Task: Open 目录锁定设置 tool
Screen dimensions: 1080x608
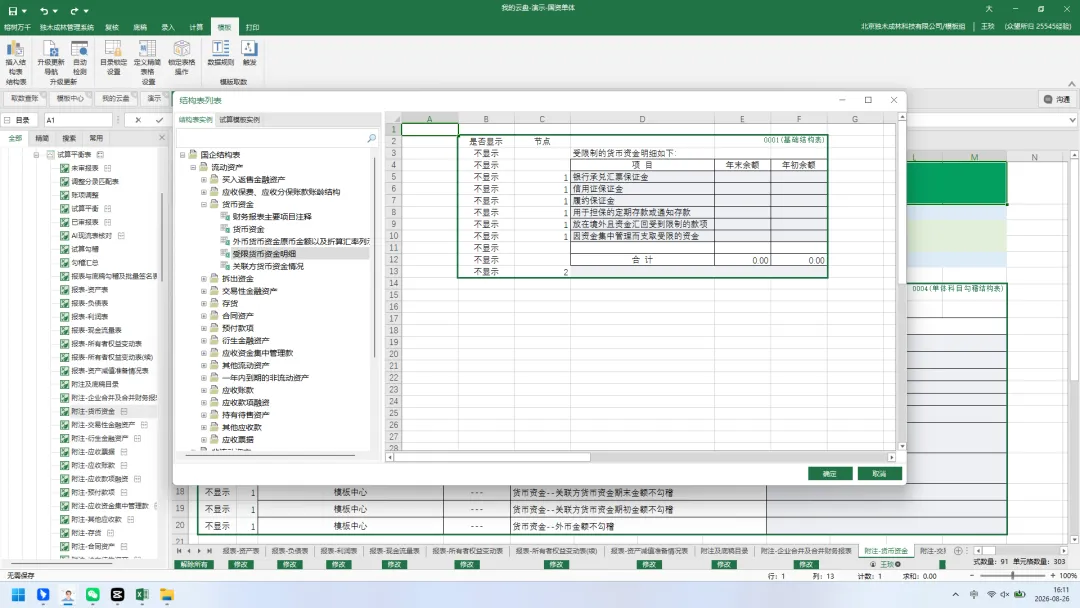Action: pyautogui.click(x=113, y=57)
